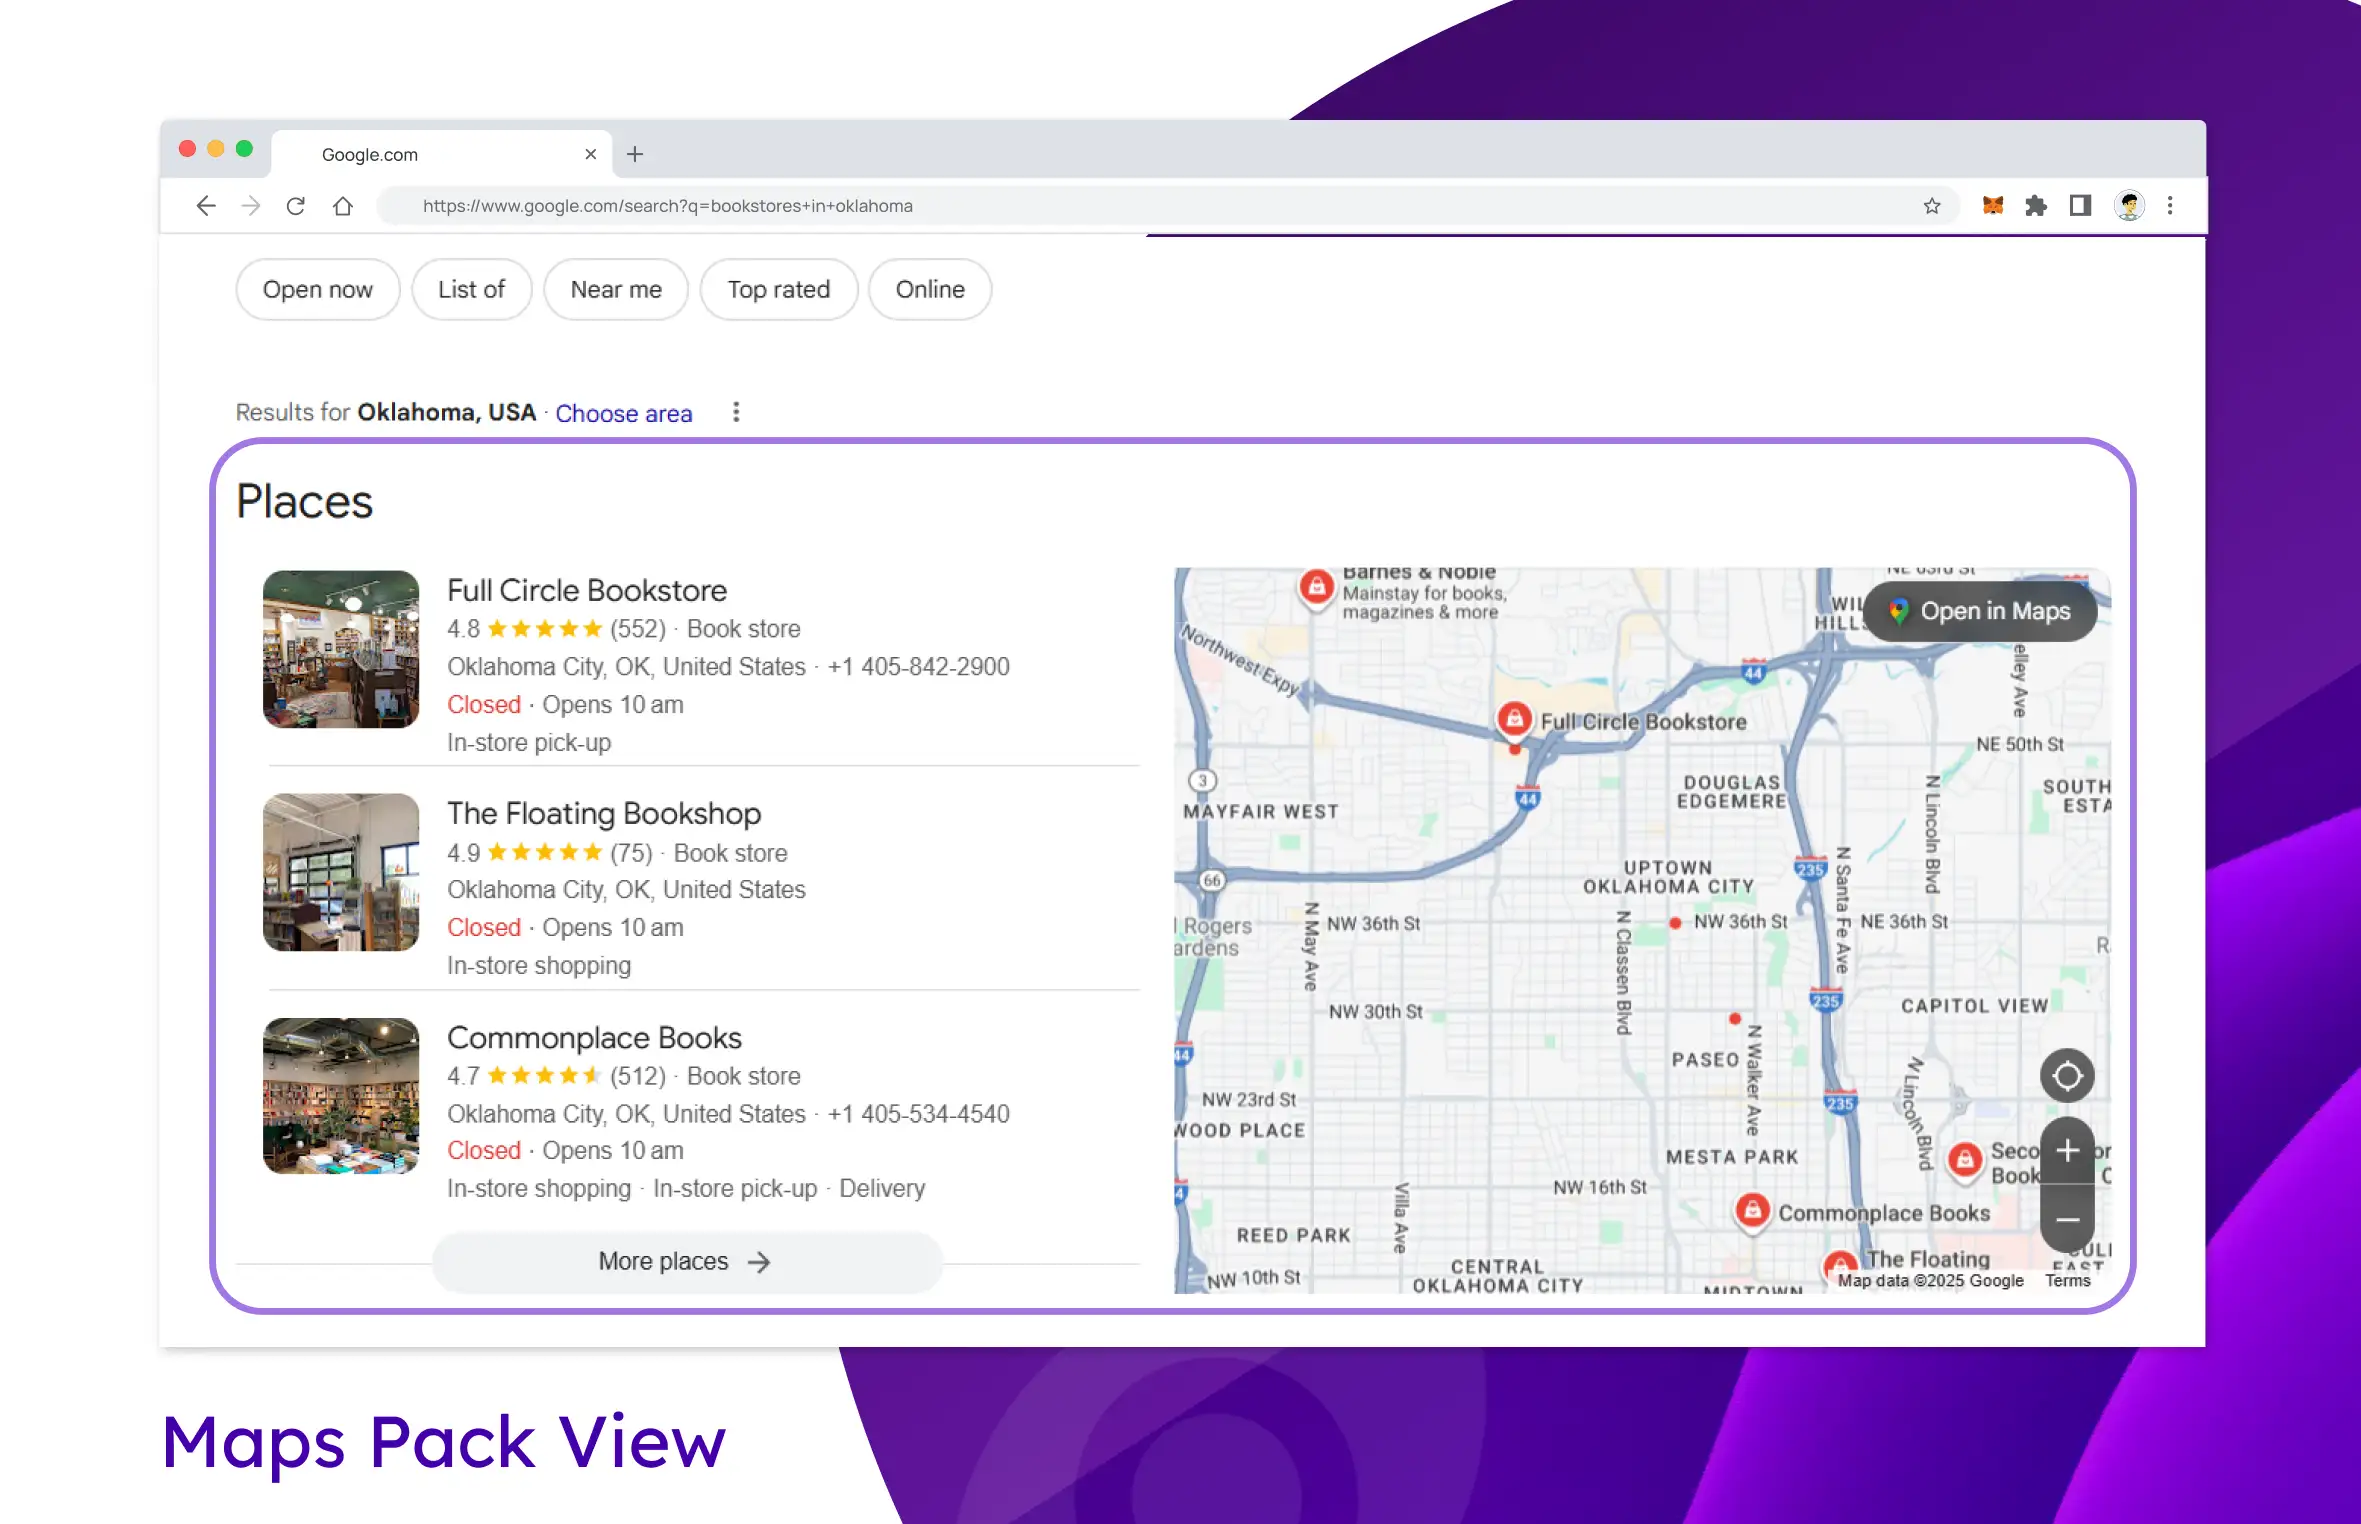Open the map Terms link

tap(2067, 1281)
